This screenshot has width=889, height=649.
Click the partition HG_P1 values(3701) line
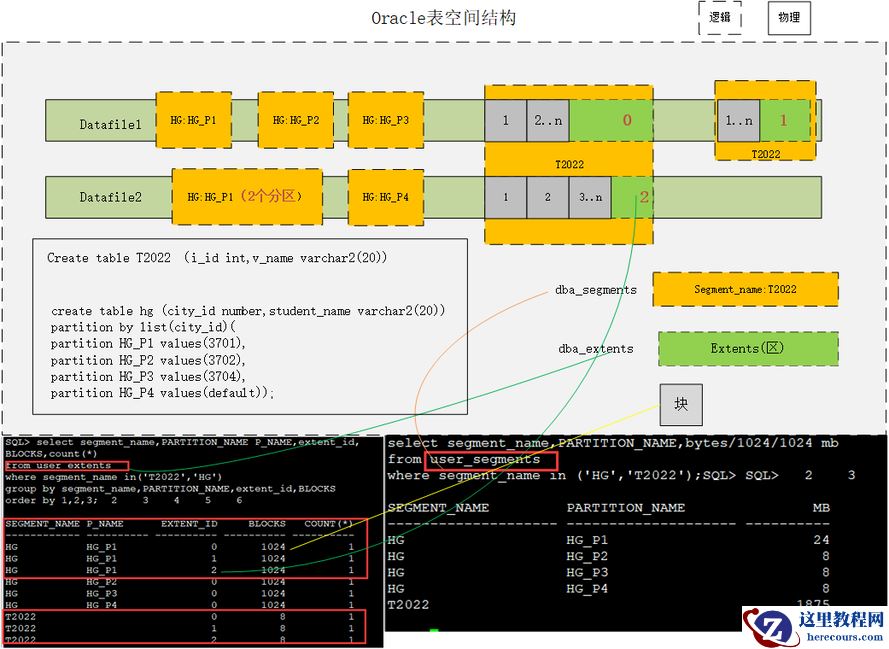click(x=148, y=343)
